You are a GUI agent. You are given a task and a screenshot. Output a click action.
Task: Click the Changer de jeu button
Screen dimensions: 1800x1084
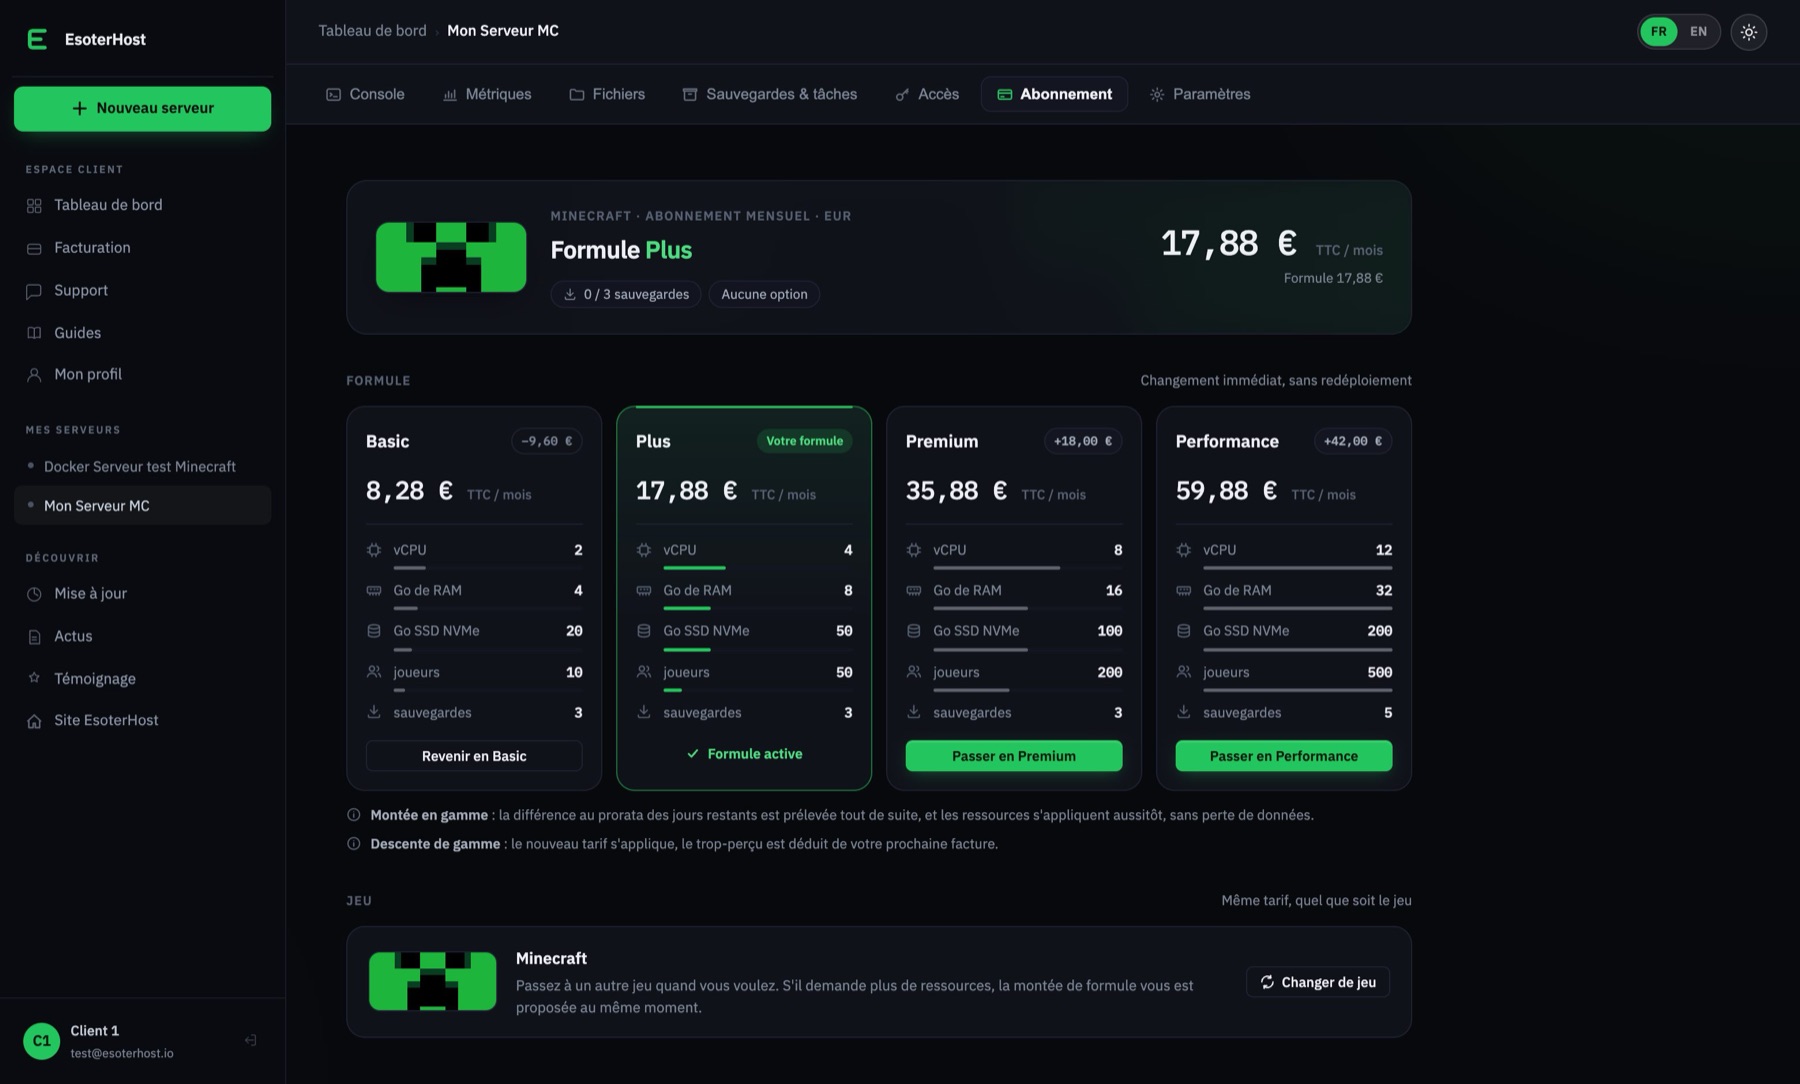click(x=1318, y=982)
